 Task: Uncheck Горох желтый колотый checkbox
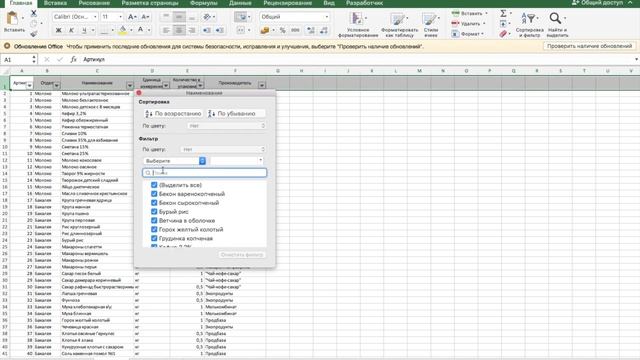pyautogui.click(x=154, y=229)
